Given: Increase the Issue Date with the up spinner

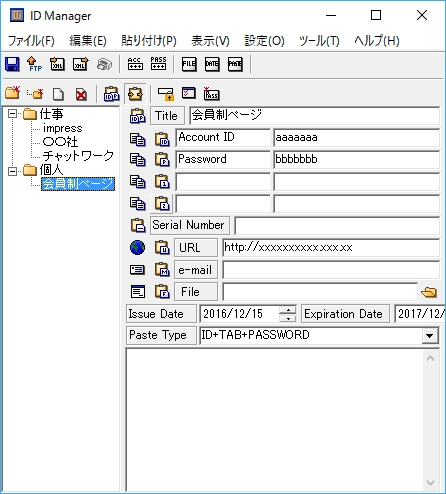Looking at the screenshot, I should [287, 310].
